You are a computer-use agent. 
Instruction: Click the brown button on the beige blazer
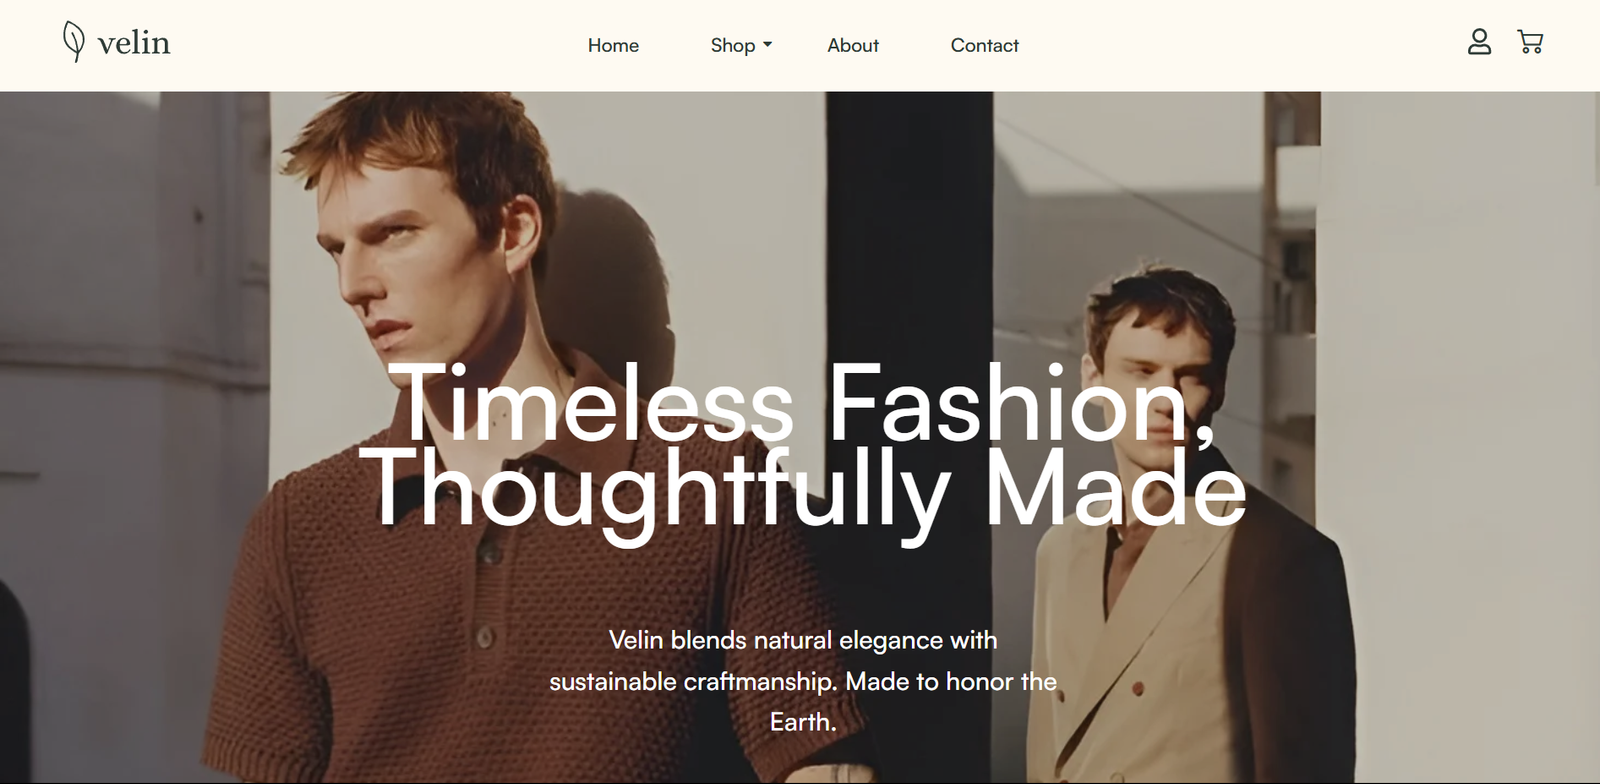1137,688
